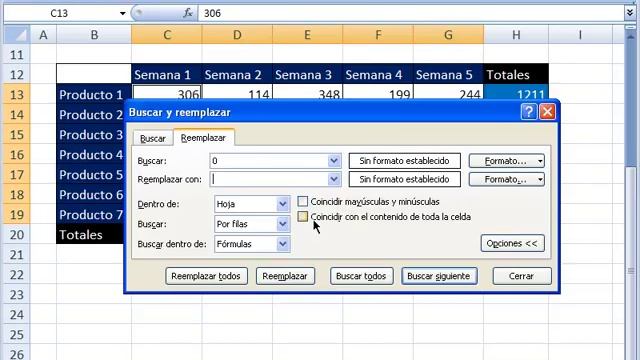This screenshot has height=360, width=640.
Task: Select column A header
Action: (x=43, y=35)
